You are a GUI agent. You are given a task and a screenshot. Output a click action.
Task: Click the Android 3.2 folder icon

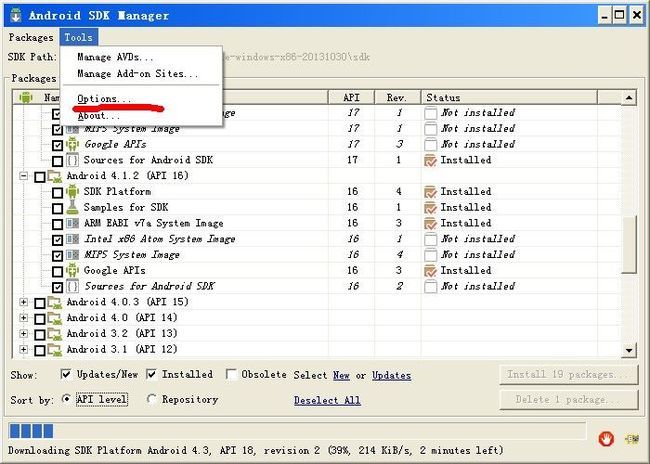(55, 334)
